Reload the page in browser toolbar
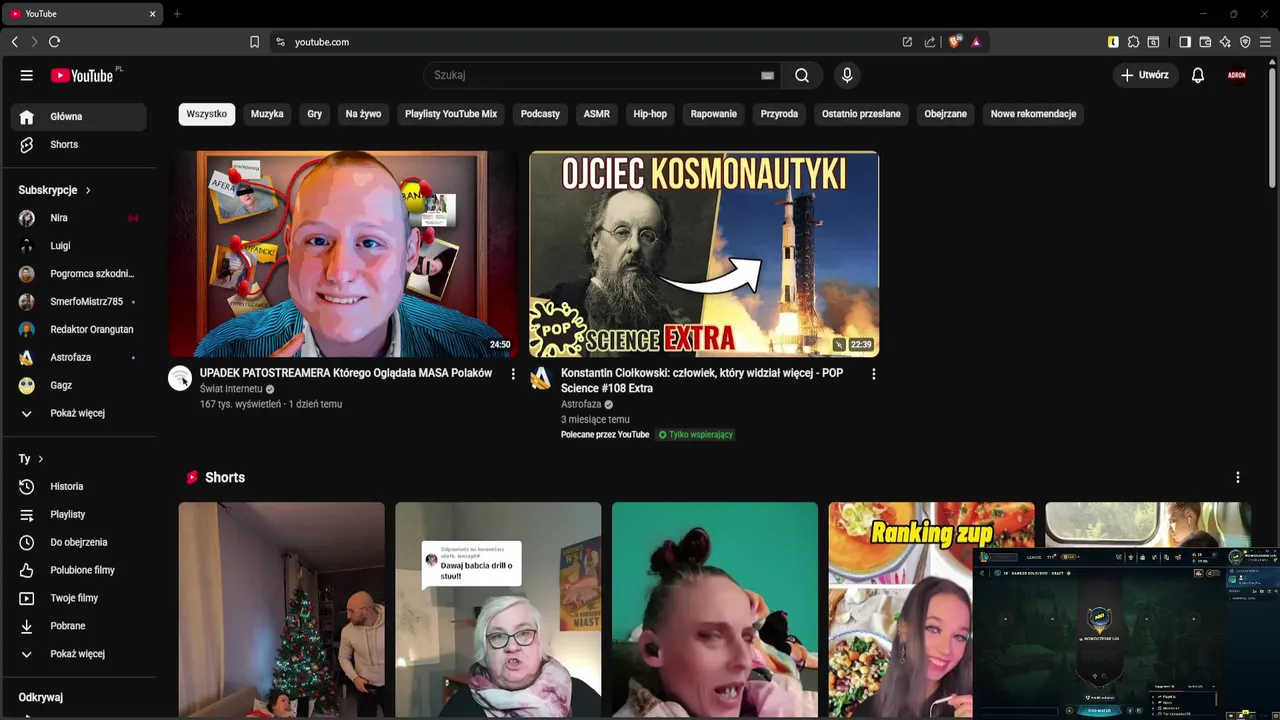The height and width of the screenshot is (720, 1280). [54, 42]
